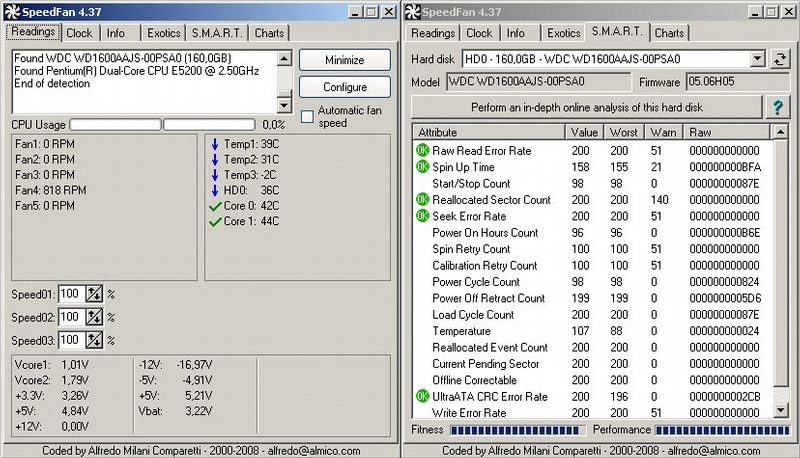Perform an in-depth online analysis of this hard disk
The width and height of the screenshot is (800, 458).
tap(587, 107)
